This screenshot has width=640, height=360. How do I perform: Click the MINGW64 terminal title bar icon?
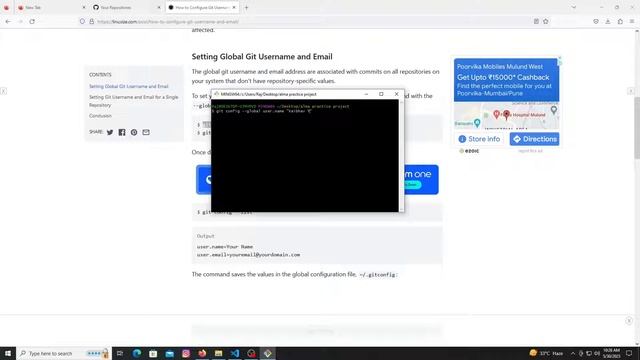[x=216, y=94]
